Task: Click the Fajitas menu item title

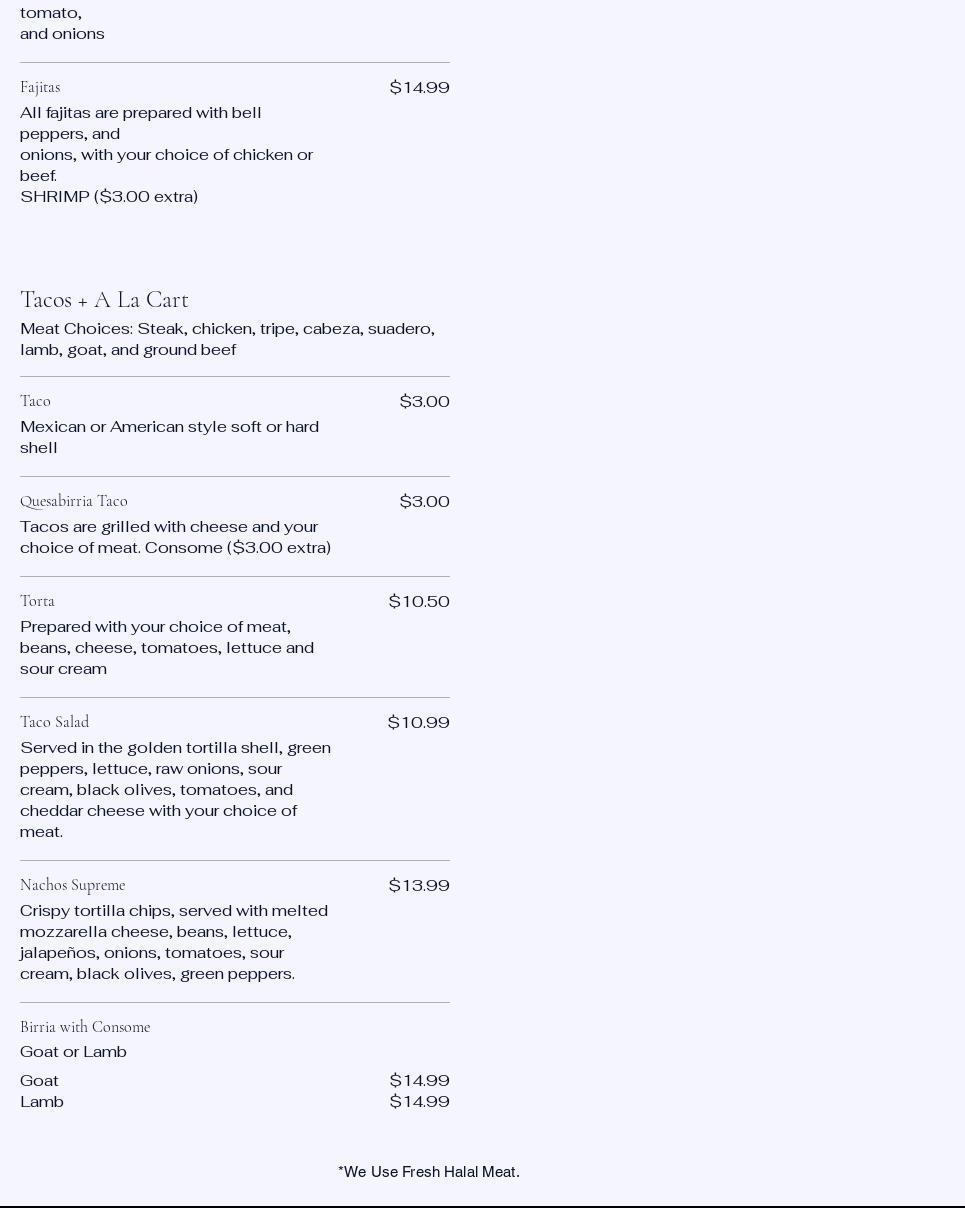Action: coord(40,87)
